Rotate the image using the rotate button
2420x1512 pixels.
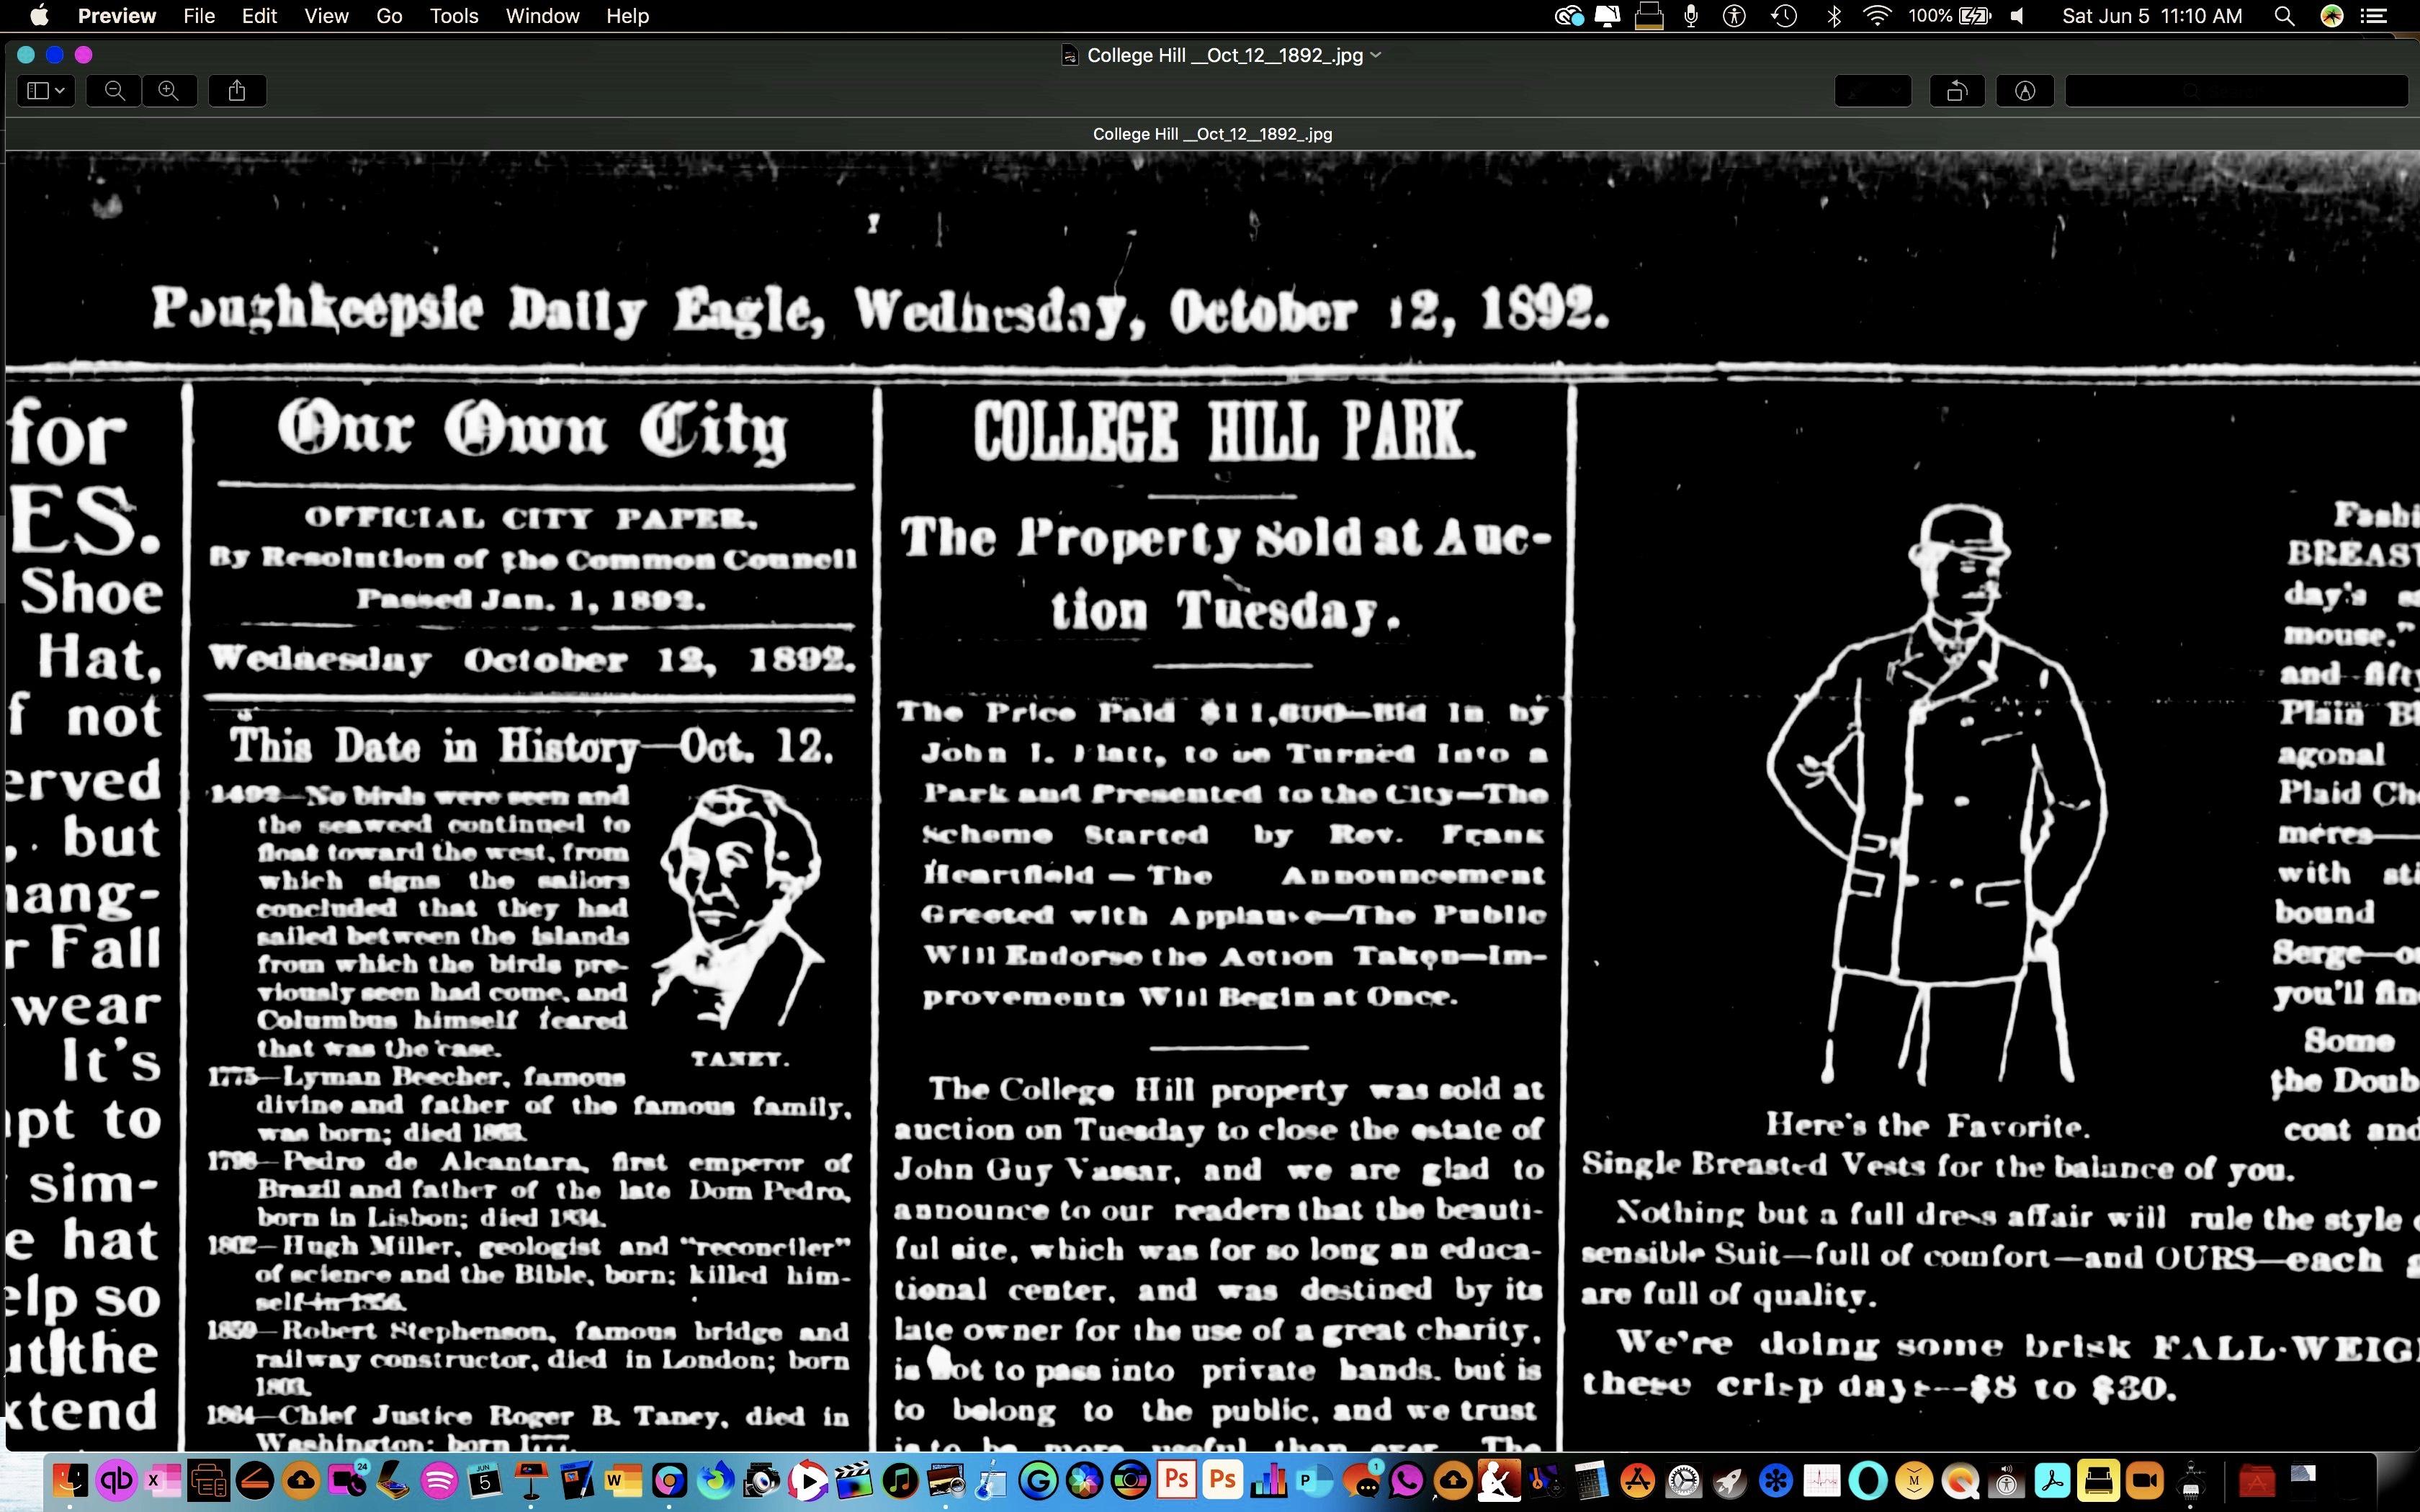1957,91
